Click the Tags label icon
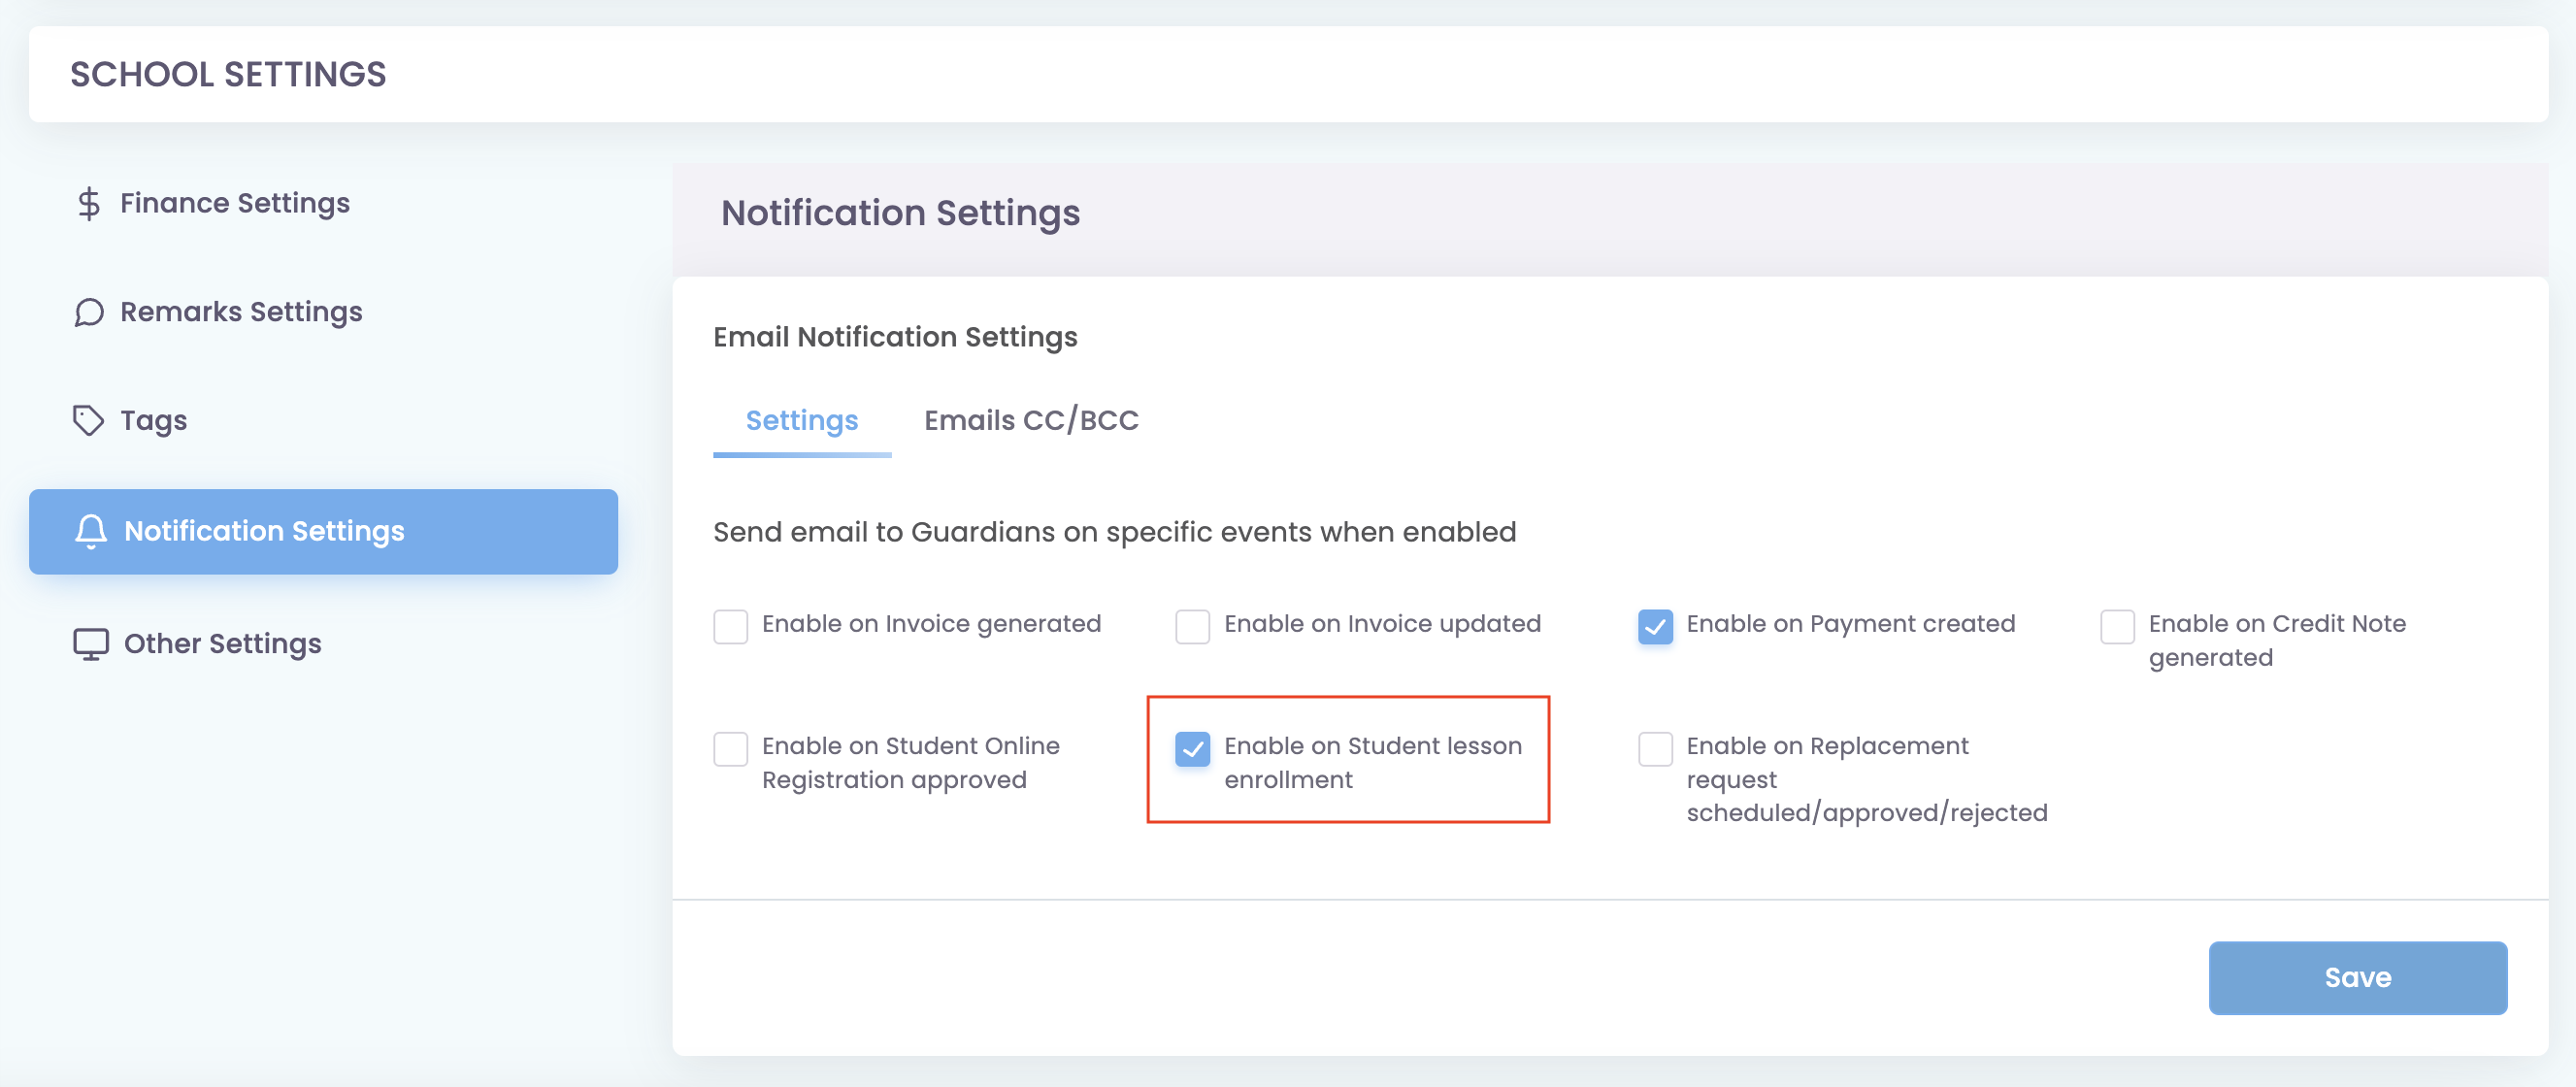 tap(89, 420)
